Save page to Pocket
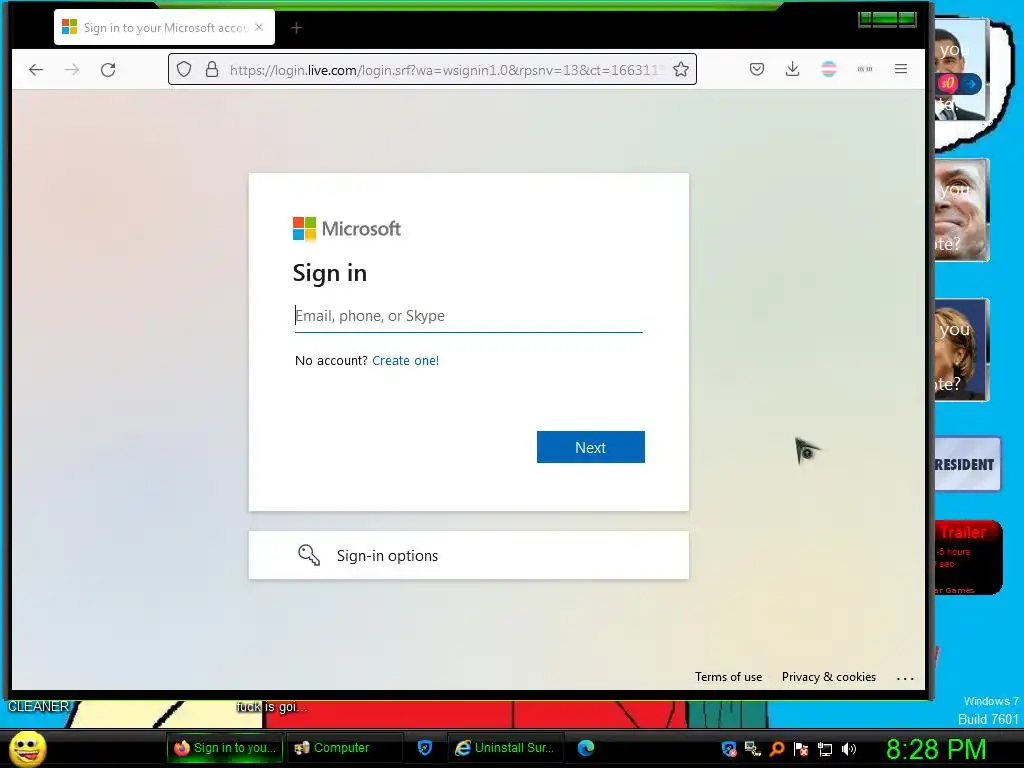This screenshot has height=768, width=1024. pos(757,69)
